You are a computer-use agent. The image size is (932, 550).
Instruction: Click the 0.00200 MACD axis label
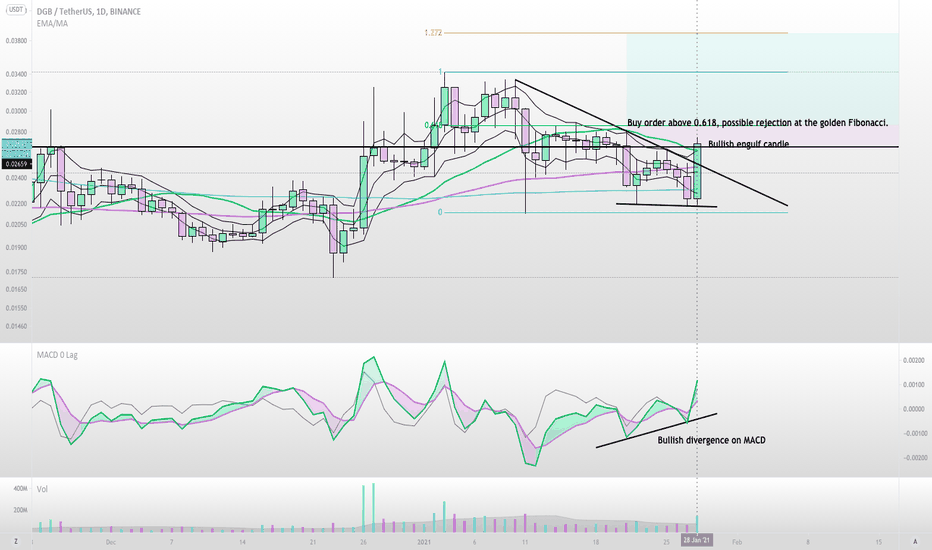(914, 360)
